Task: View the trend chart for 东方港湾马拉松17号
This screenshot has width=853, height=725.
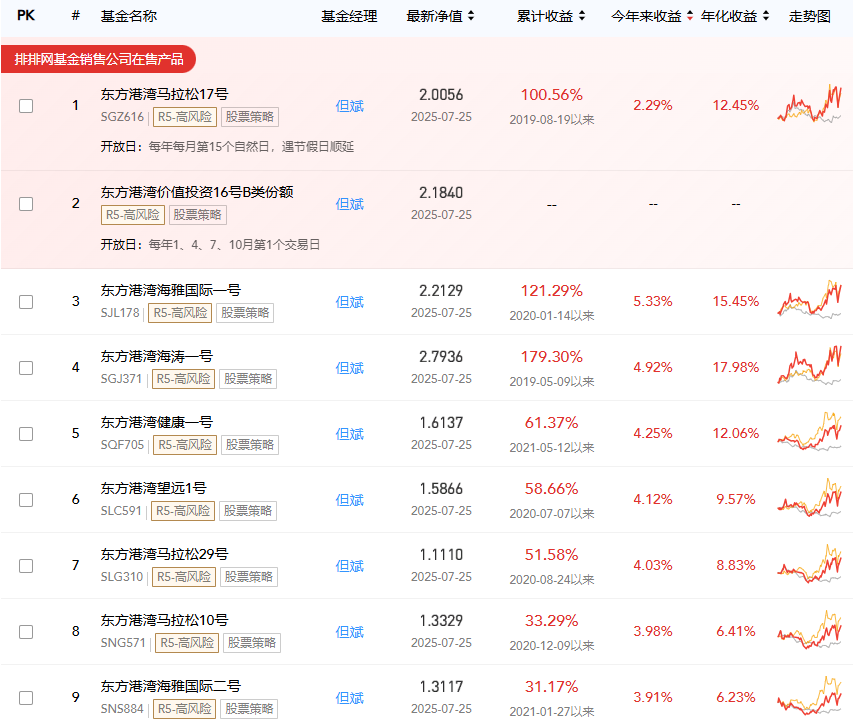Action: pos(809,104)
